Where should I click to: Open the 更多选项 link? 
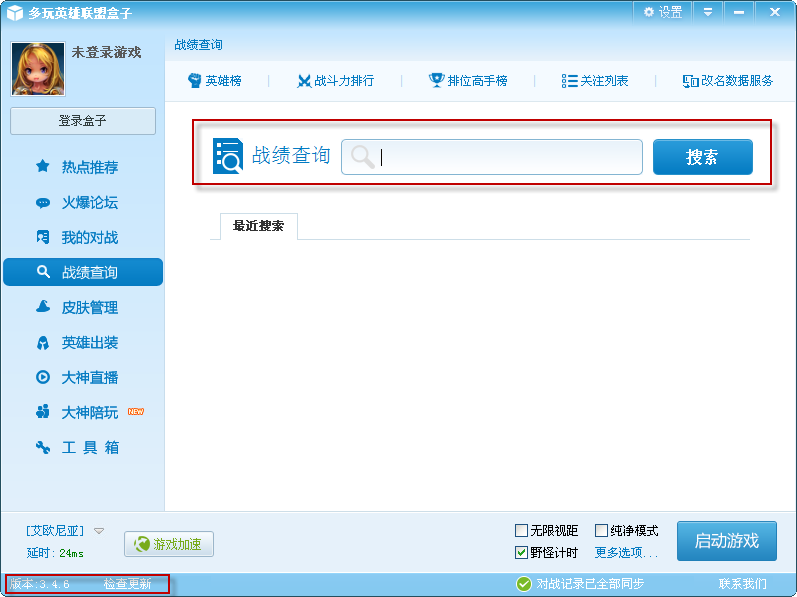coord(626,553)
